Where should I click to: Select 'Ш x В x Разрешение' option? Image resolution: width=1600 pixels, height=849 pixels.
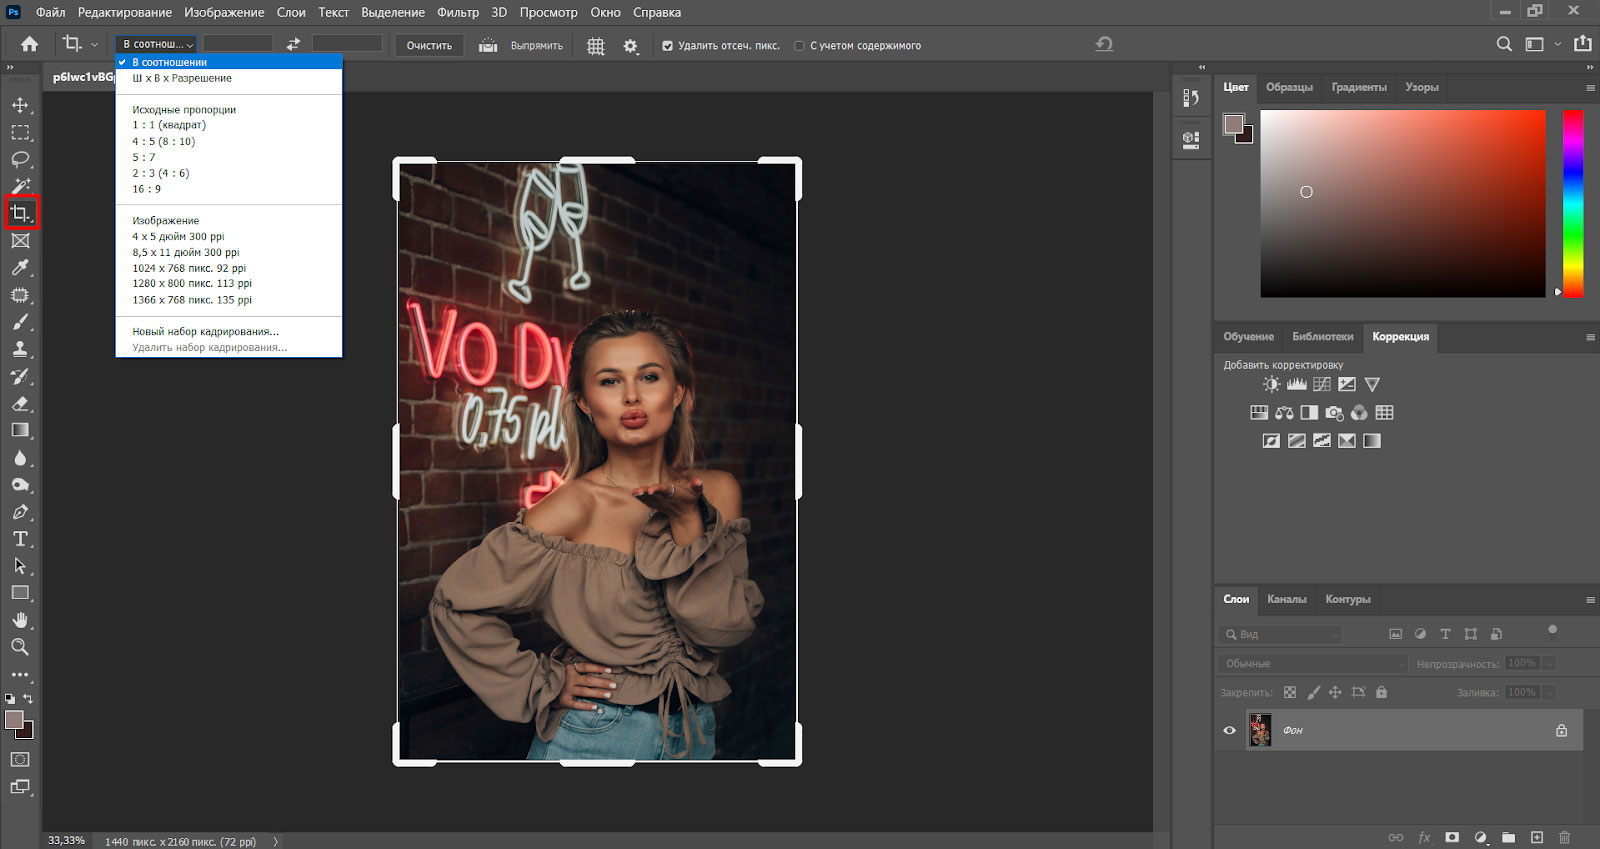click(182, 78)
